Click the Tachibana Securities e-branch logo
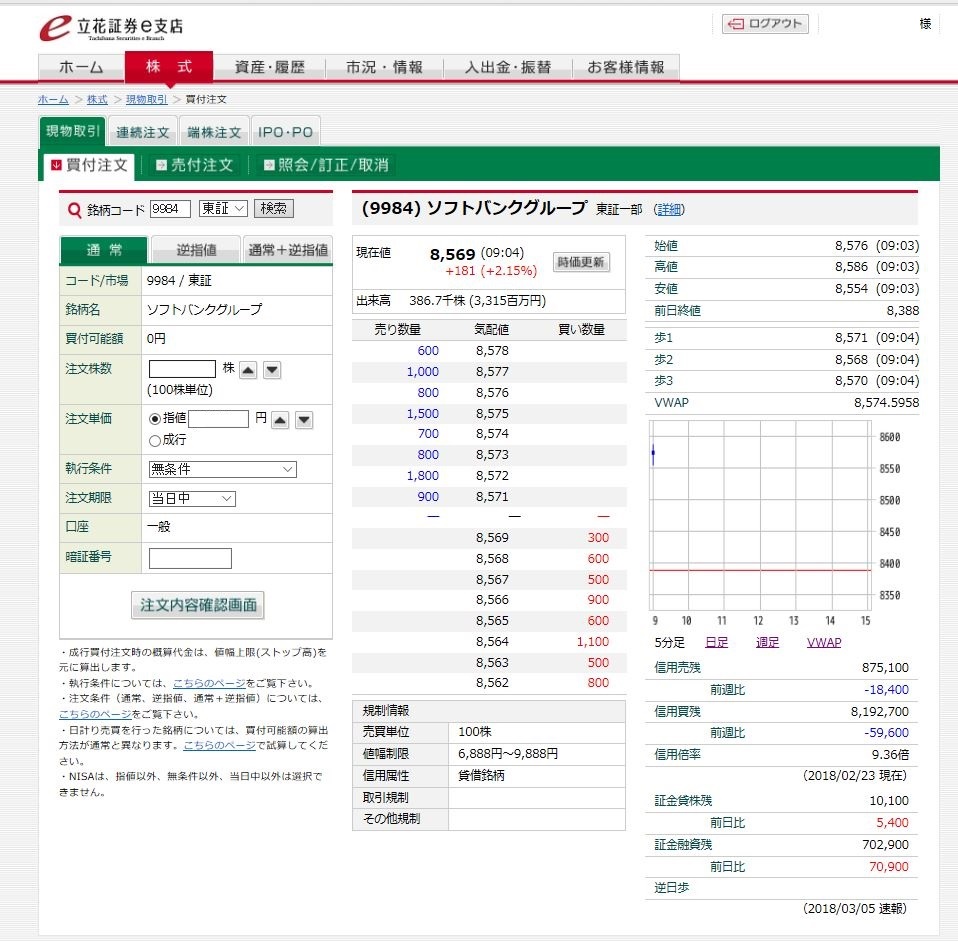Screen dimensions: 958x941 [x=111, y=27]
